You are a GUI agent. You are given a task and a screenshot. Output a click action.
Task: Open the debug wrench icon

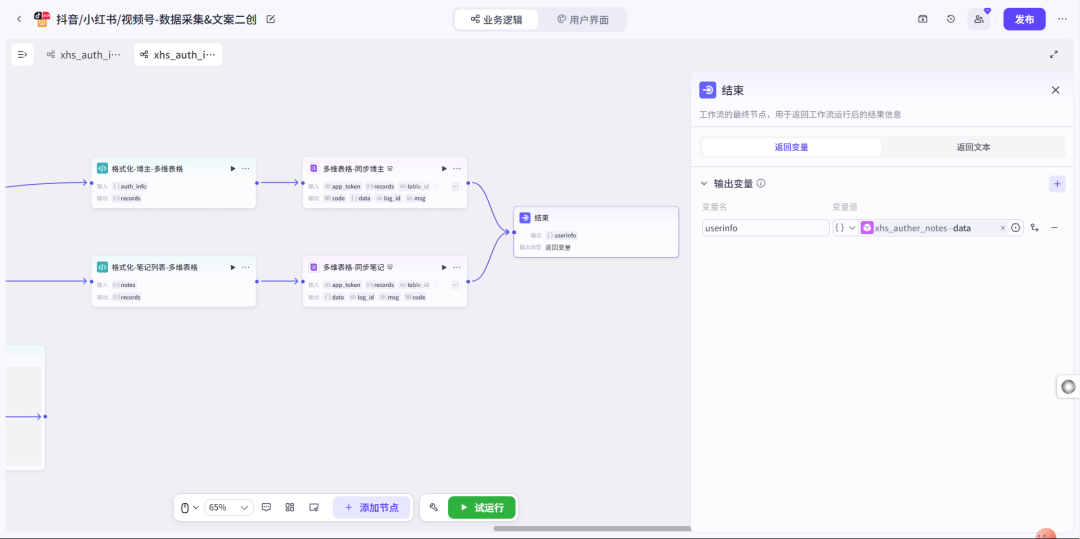tap(434, 508)
